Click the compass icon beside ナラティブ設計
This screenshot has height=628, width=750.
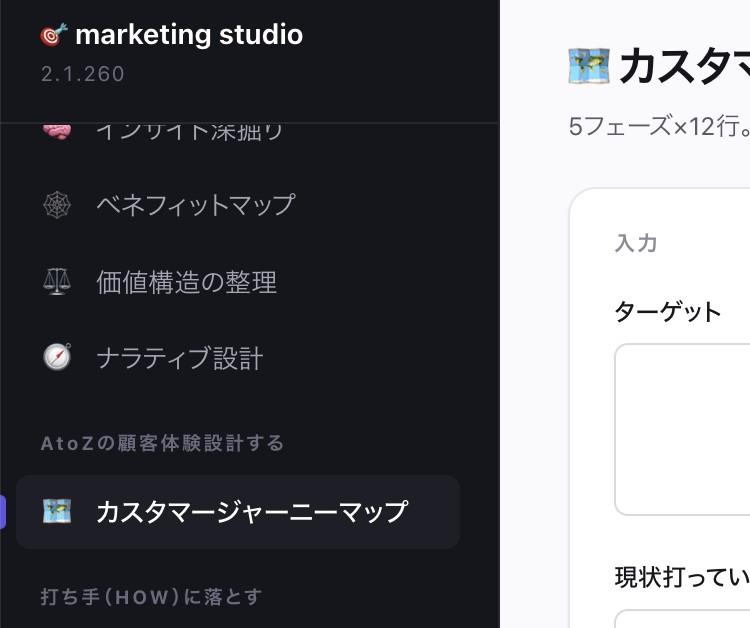(x=57, y=357)
